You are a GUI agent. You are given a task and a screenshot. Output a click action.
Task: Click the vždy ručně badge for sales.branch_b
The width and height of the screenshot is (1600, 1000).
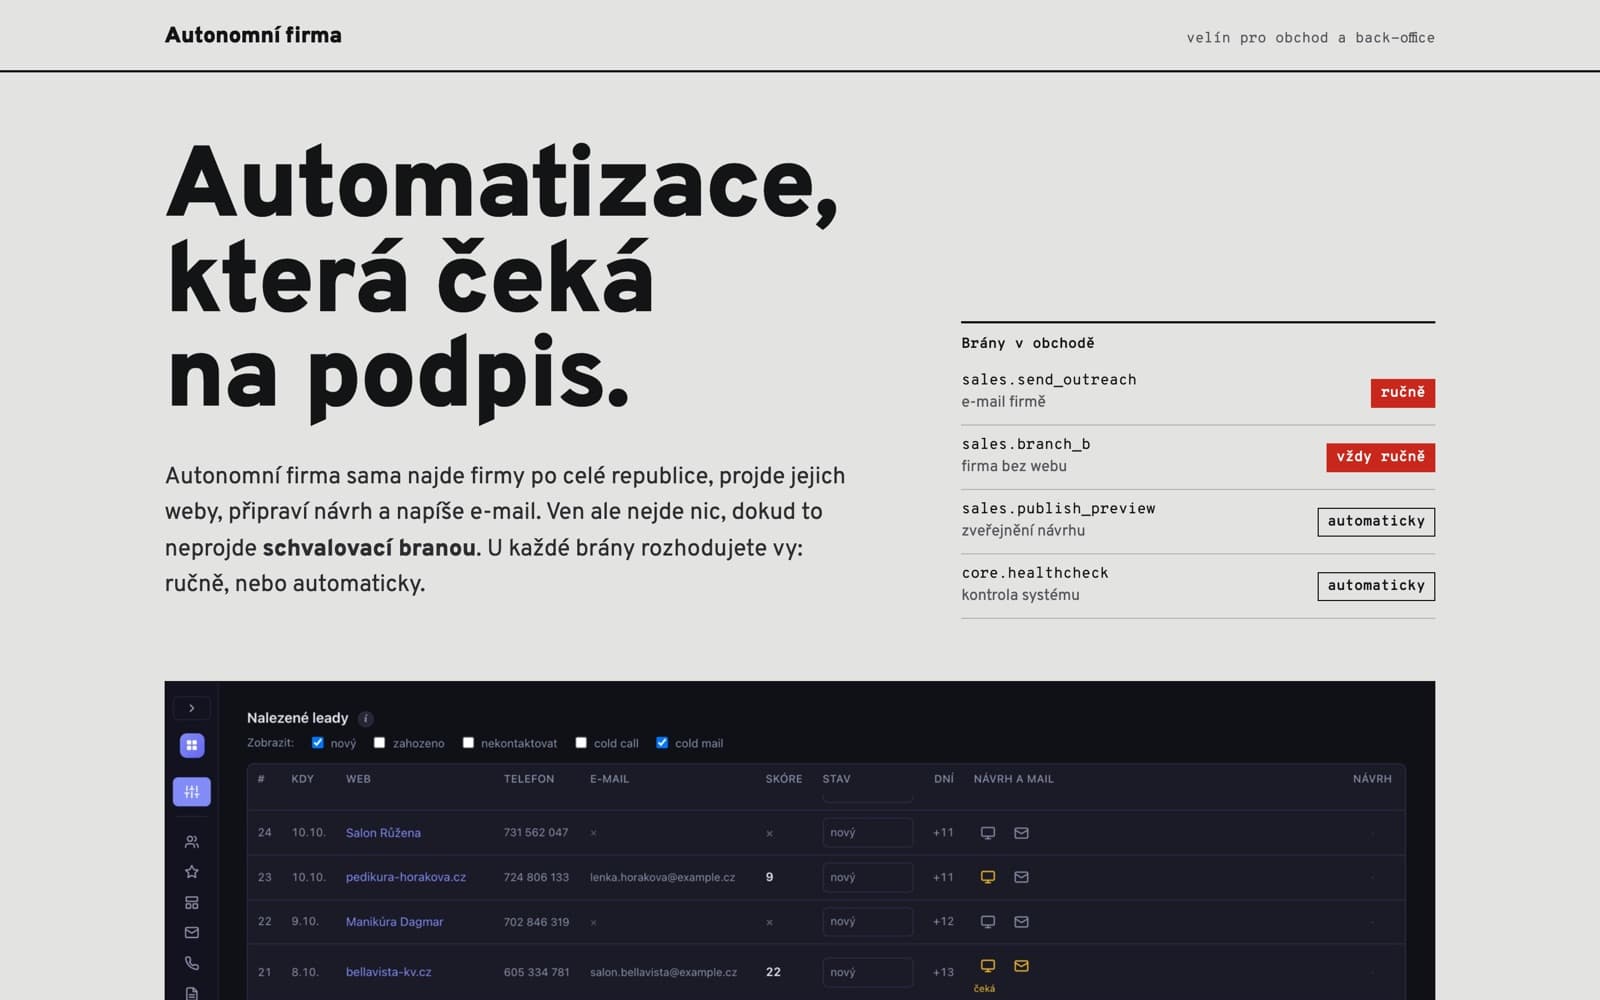pyautogui.click(x=1380, y=457)
